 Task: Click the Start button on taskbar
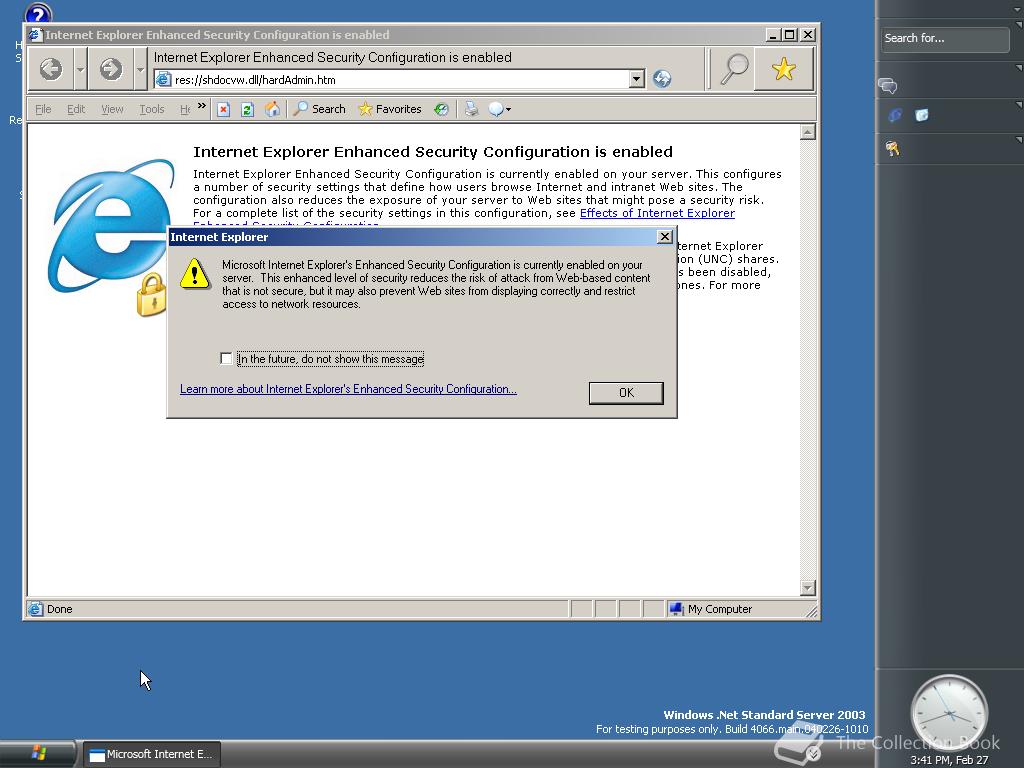(x=38, y=754)
